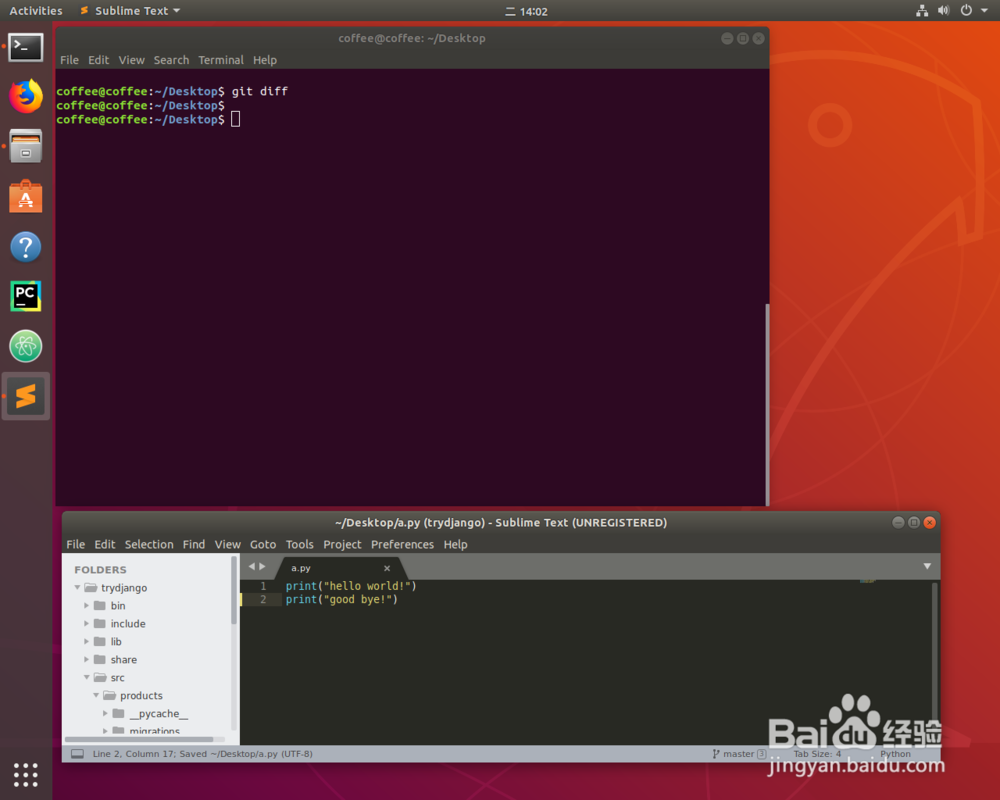Image resolution: width=1000 pixels, height=800 pixels.
Task: Open Sublime Selection menu
Action: point(149,544)
